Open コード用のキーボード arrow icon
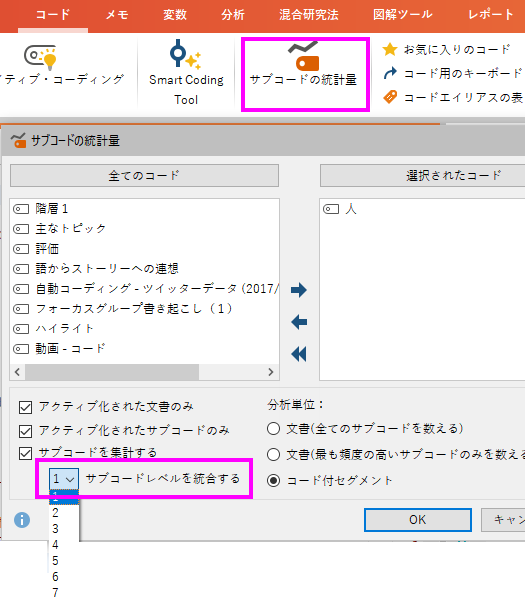525x601 pixels. point(390,73)
